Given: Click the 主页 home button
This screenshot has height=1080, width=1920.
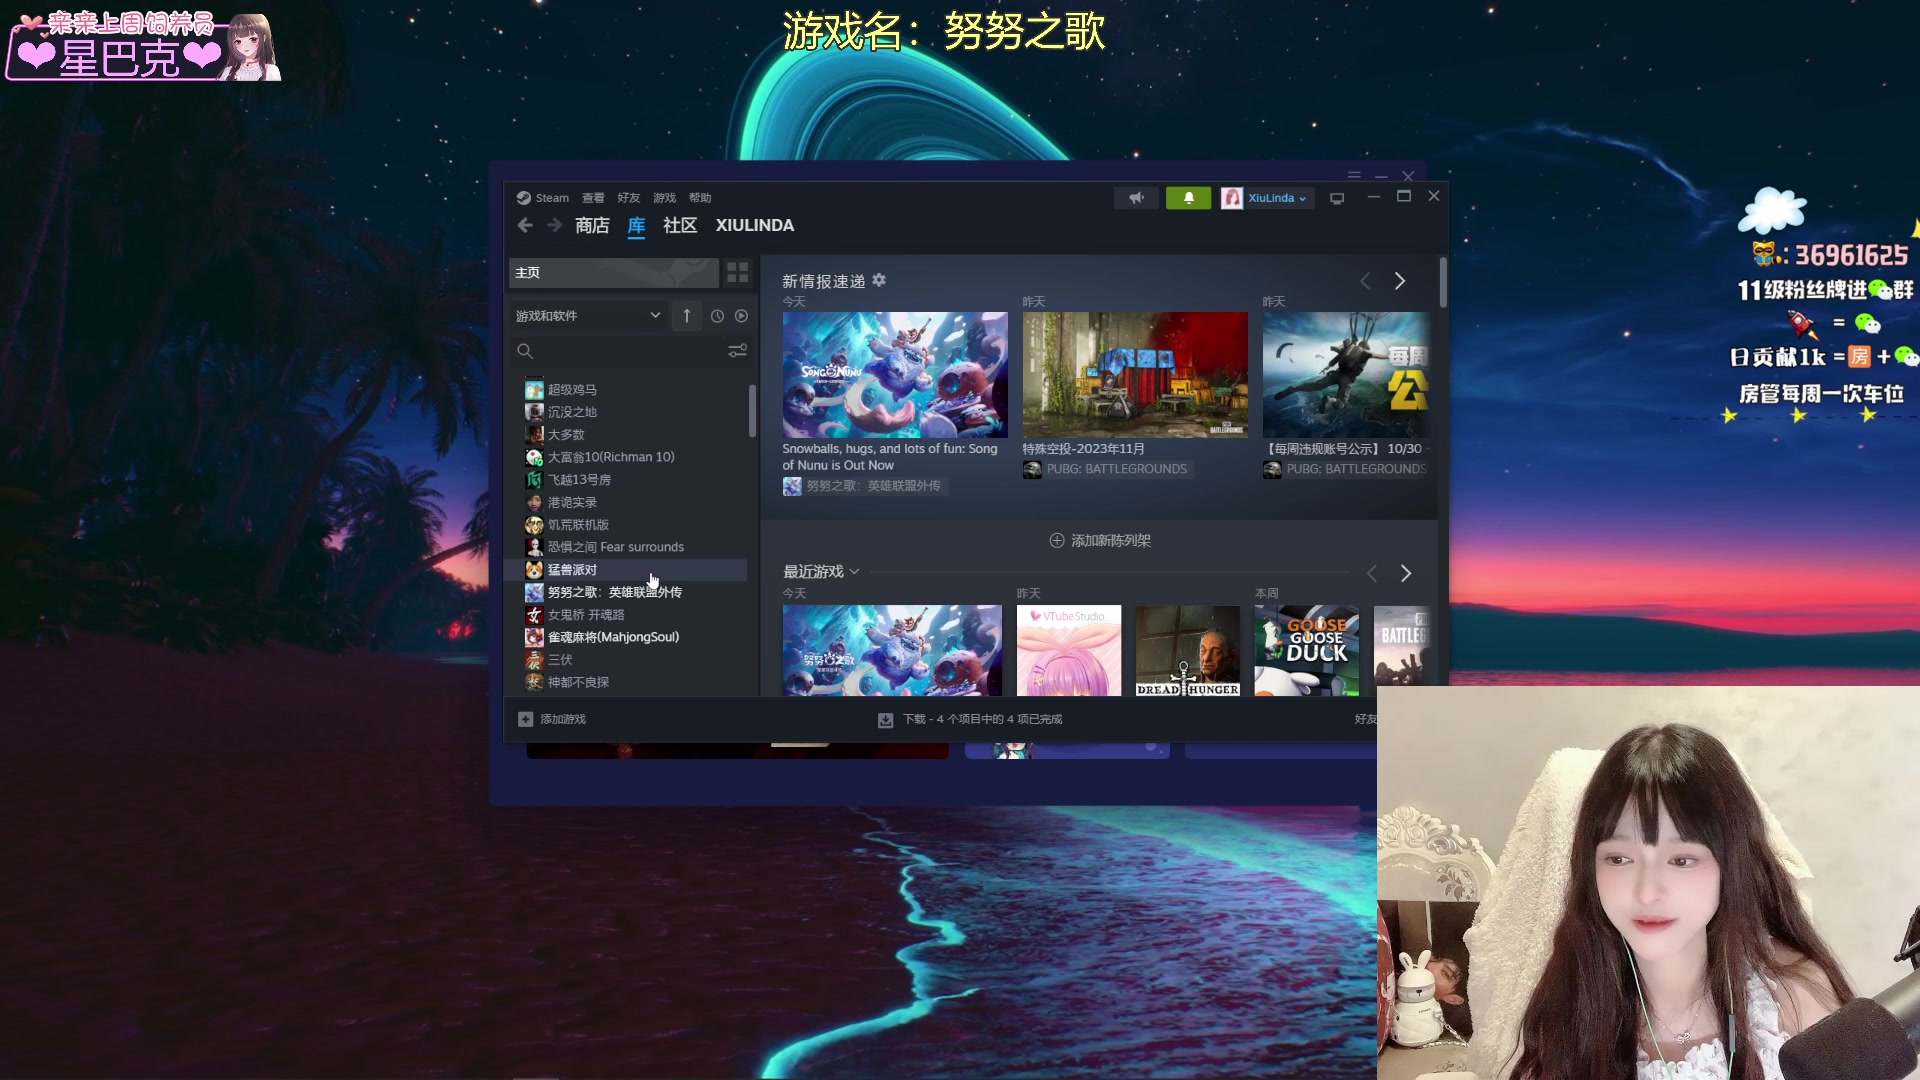Looking at the screenshot, I should 613,273.
